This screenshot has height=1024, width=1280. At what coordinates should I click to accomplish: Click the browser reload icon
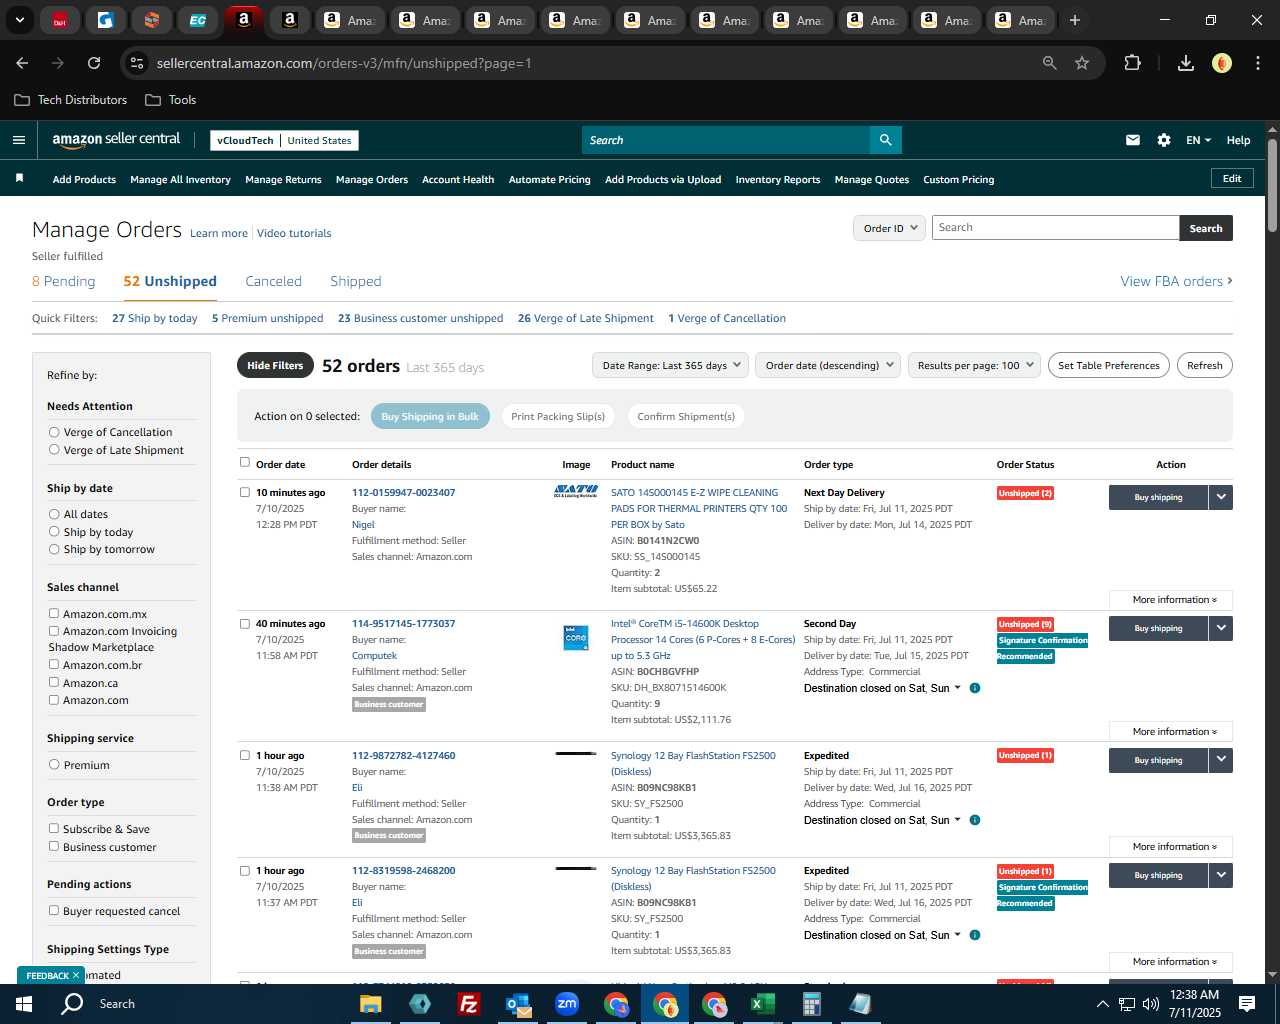pos(94,63)
